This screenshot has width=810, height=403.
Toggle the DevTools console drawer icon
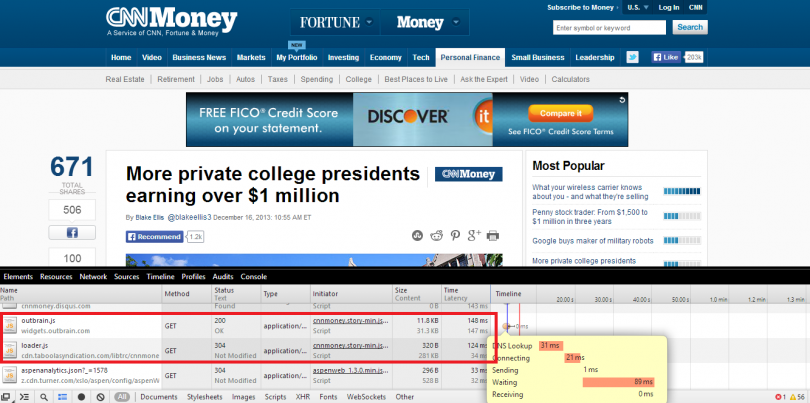[x=24, y=397]
